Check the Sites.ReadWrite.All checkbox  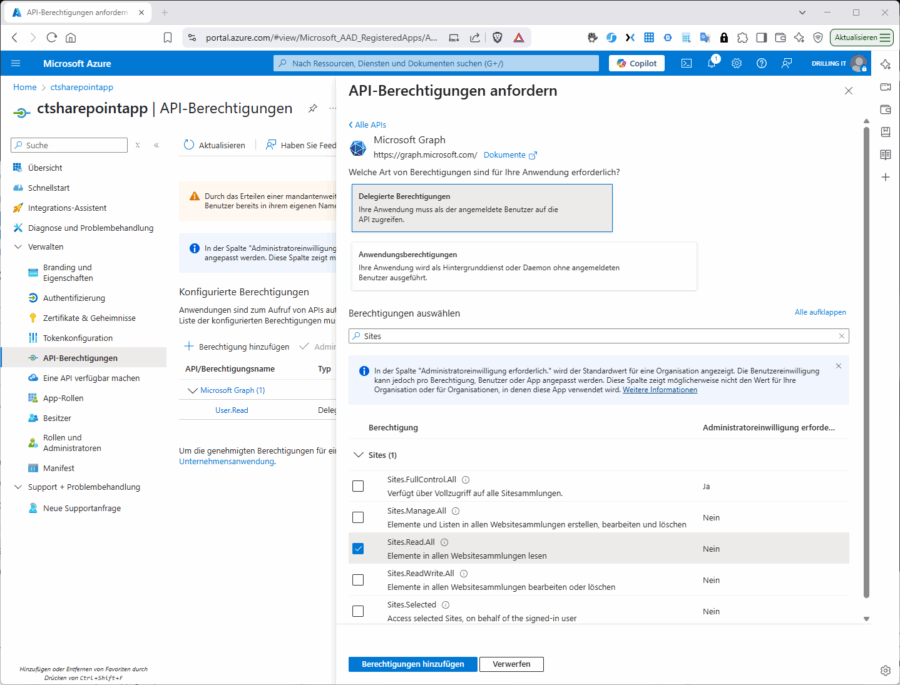(x=358, y=580)
